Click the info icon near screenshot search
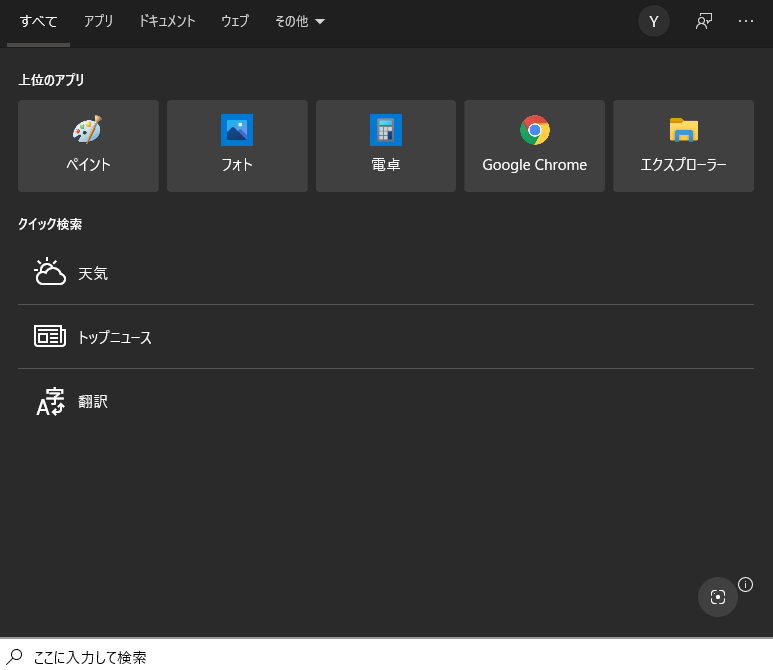773x670 pixels. coord(745,585)
